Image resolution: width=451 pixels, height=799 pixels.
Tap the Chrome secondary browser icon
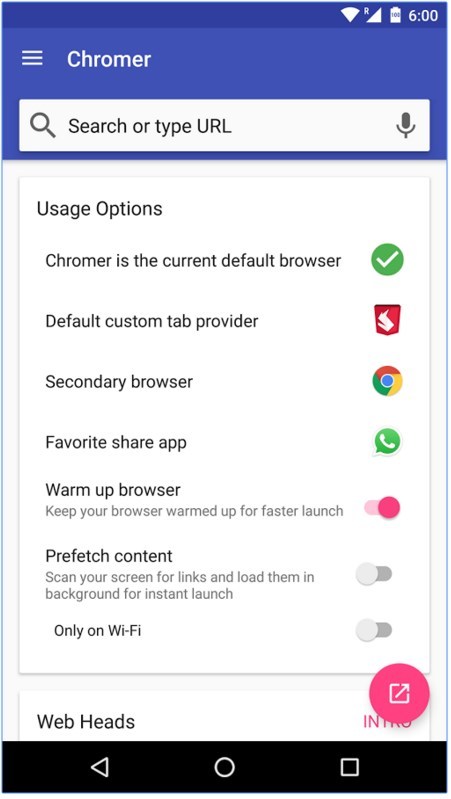pos(387,381)
